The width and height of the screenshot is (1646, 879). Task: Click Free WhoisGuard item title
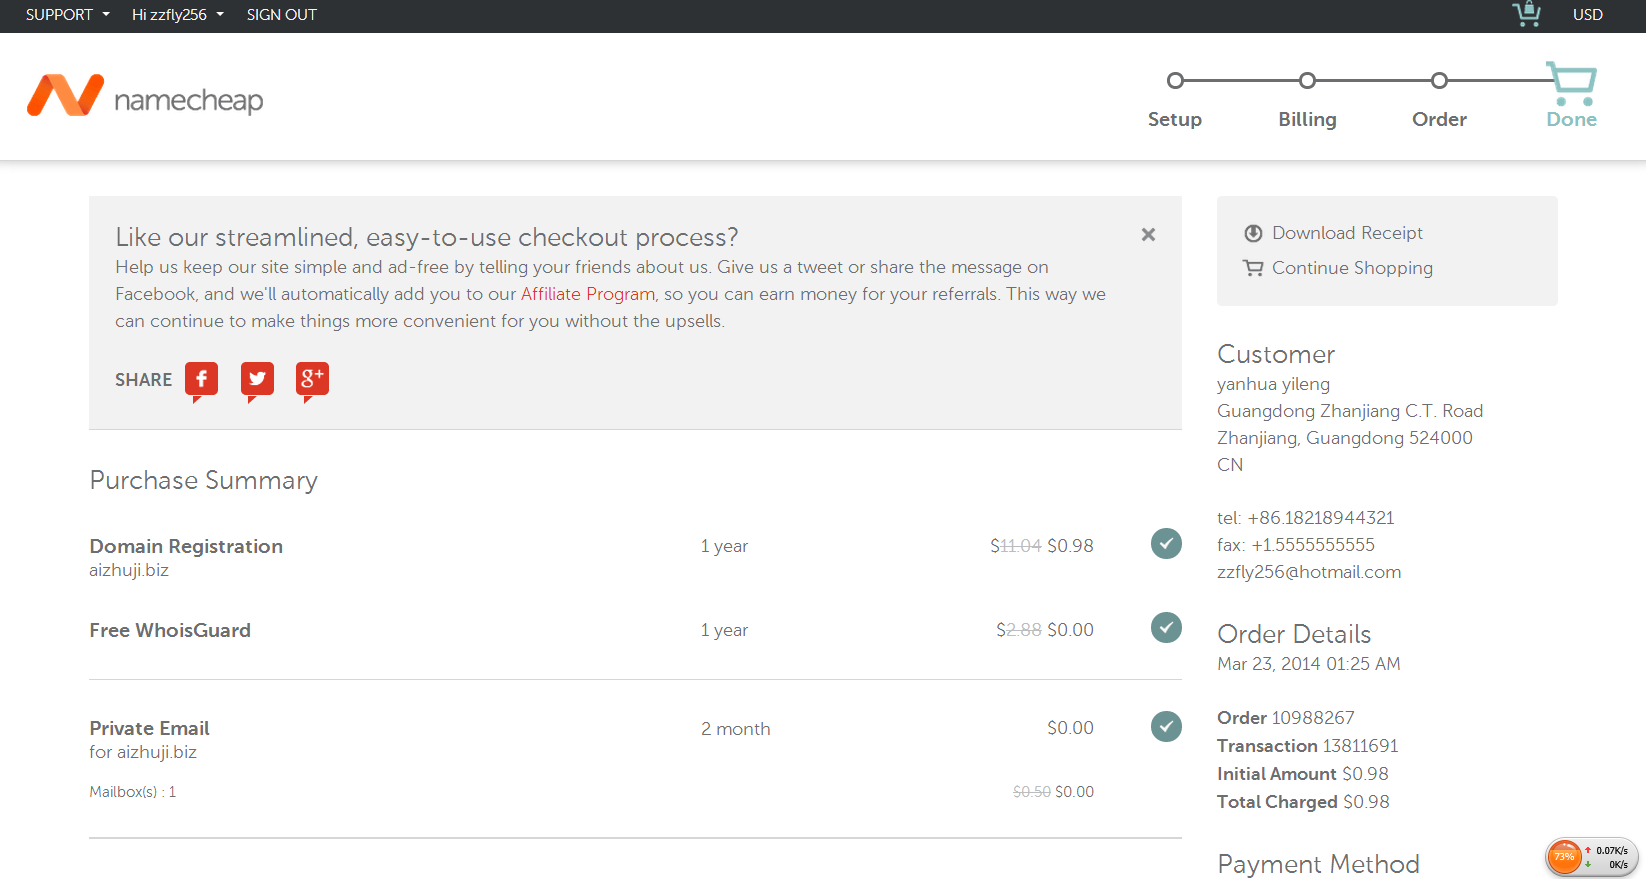tap(170, 630)
